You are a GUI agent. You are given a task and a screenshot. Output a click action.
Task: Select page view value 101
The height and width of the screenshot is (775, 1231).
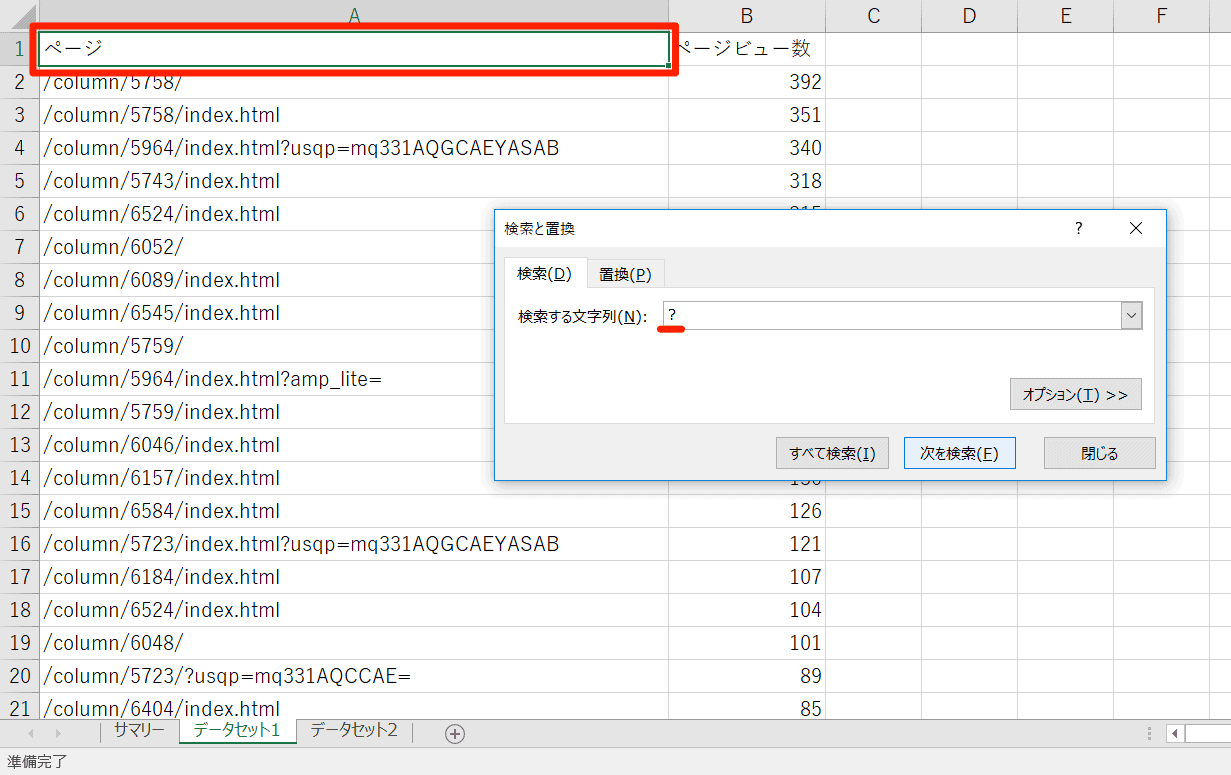coord(747,643)
